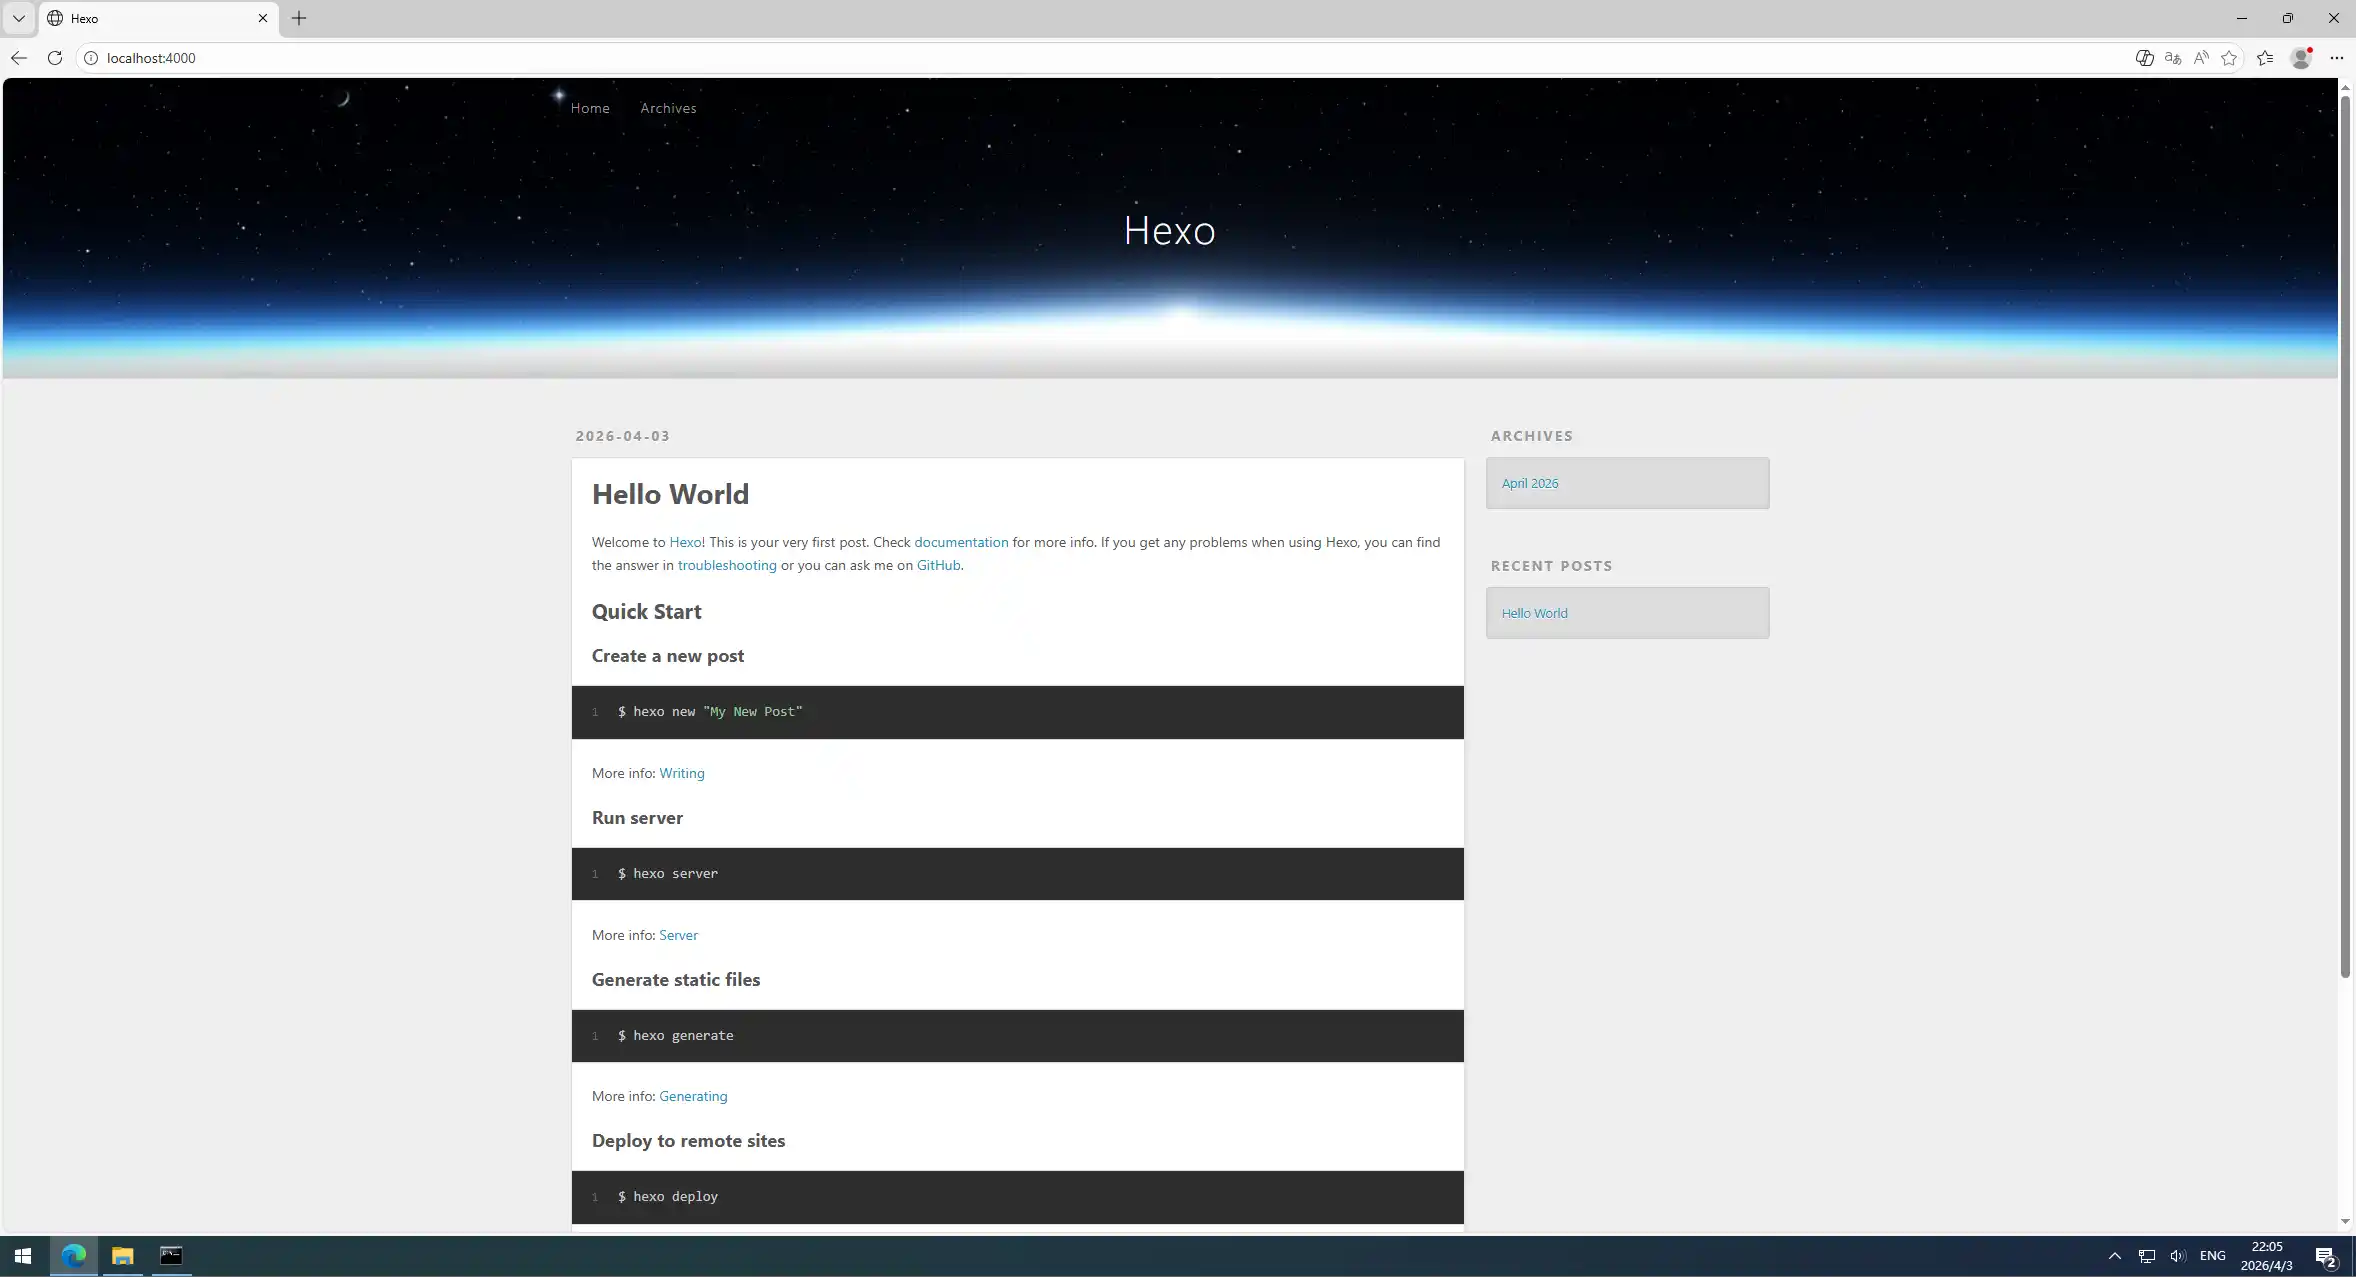Go to Home in site navigation
2356x1277 pixels.
[590, 108]
